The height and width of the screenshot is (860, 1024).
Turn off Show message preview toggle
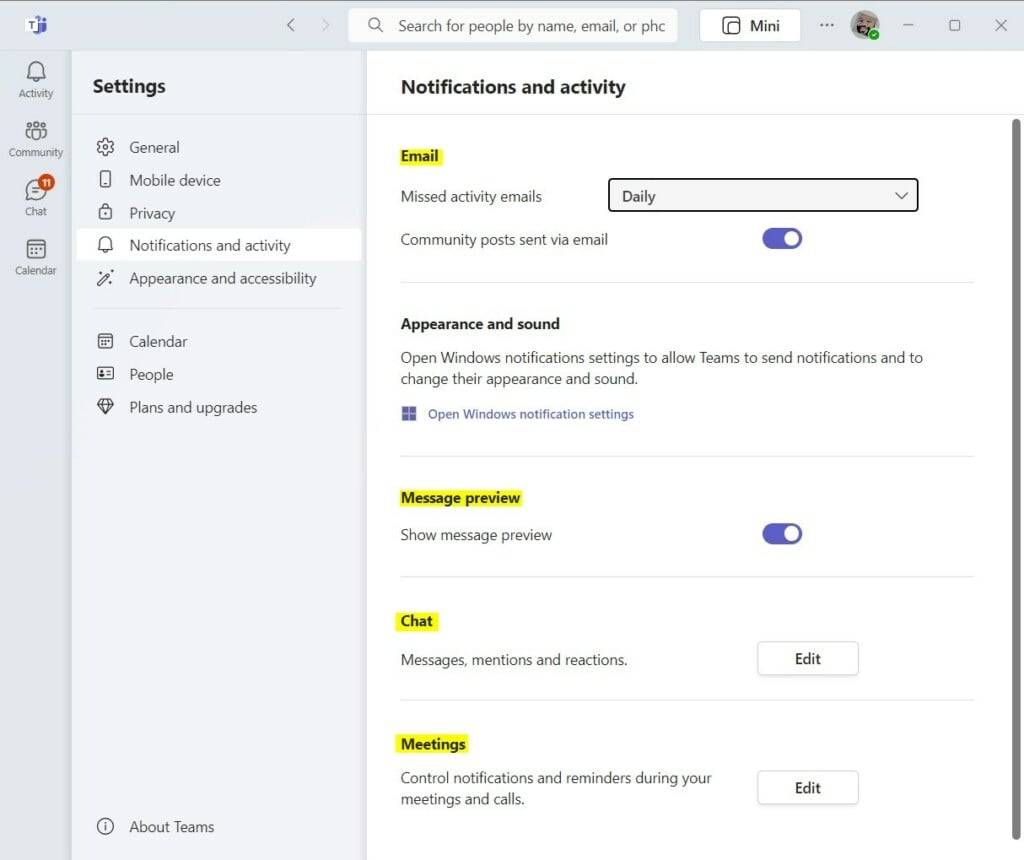(782, 534)
